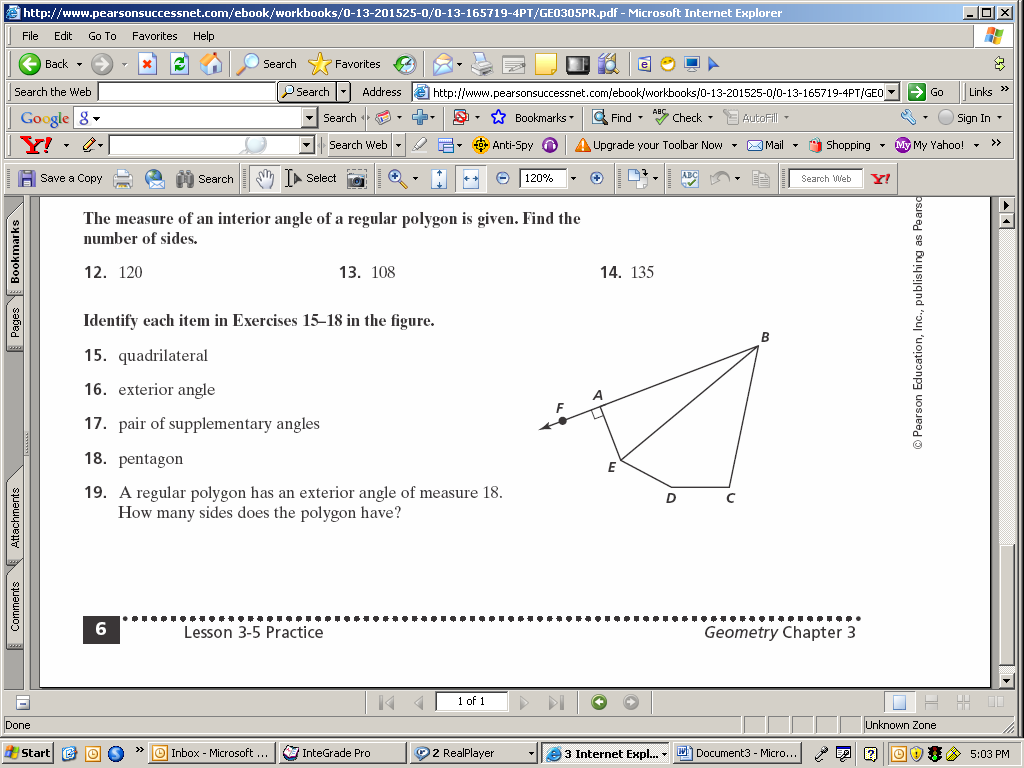Enable Fit Width page view
This screenshot has height=768, width=1024.
coord(471,179)
